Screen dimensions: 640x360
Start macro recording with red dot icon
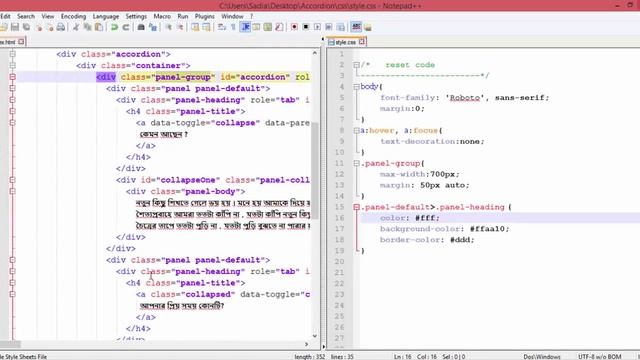pos(294,27)
